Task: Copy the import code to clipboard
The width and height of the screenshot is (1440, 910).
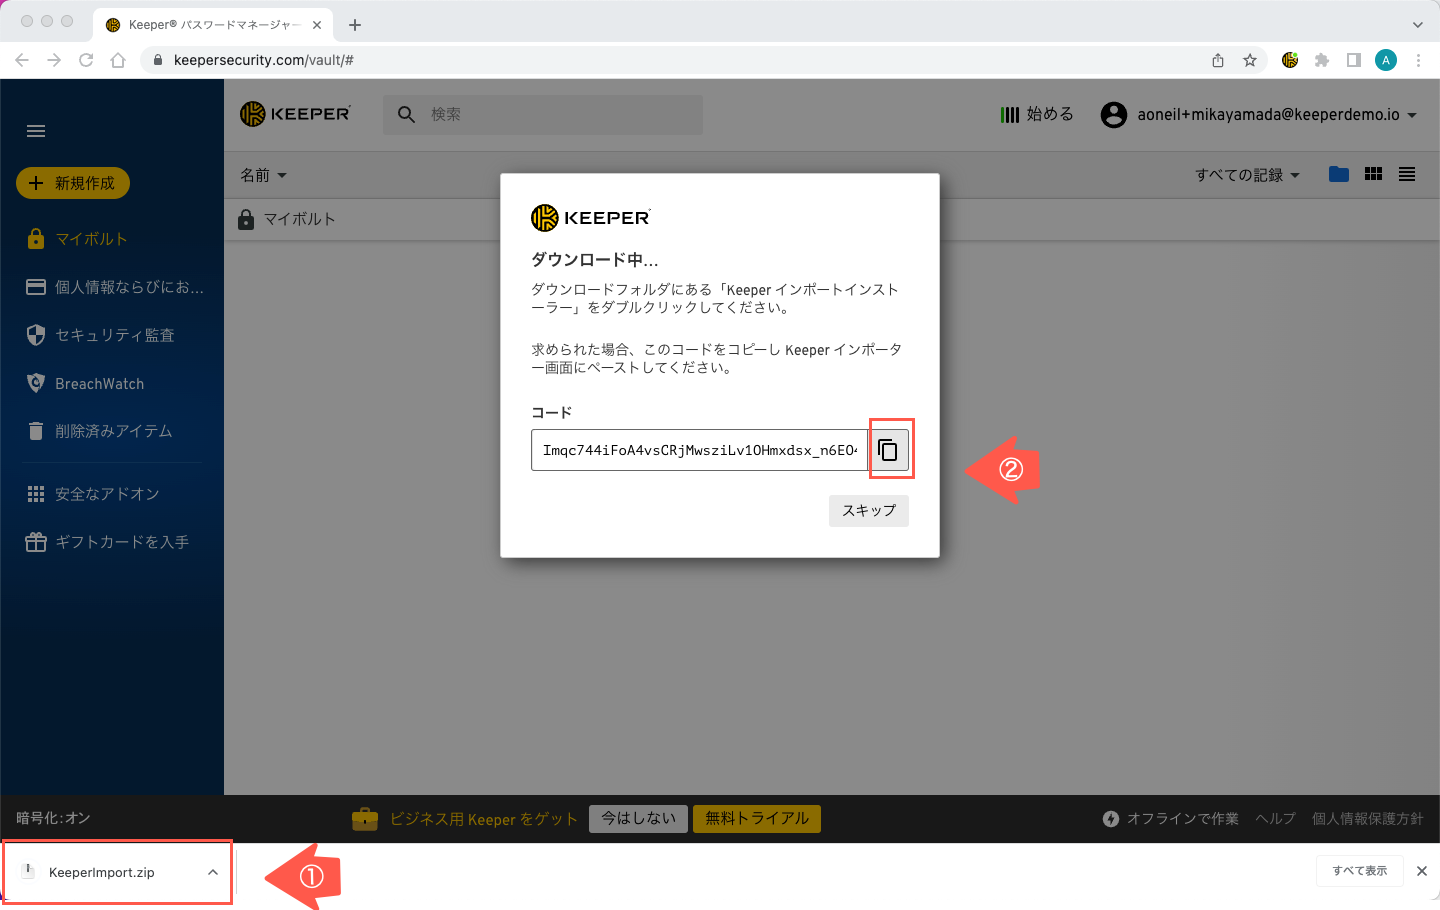Action: (x=888, y=450)
